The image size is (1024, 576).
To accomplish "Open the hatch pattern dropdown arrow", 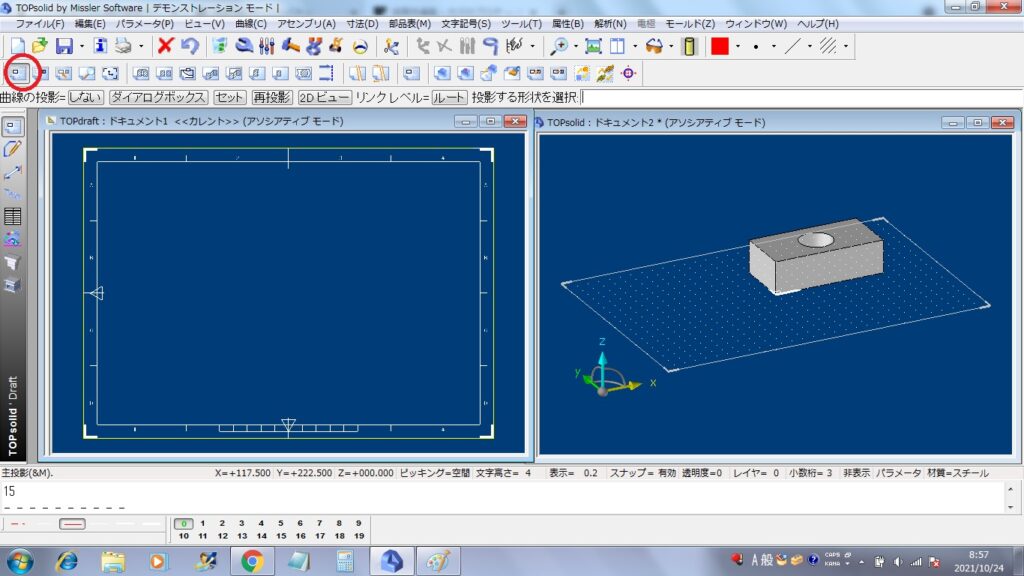I will pyautogui.click(x=846, y=46).
